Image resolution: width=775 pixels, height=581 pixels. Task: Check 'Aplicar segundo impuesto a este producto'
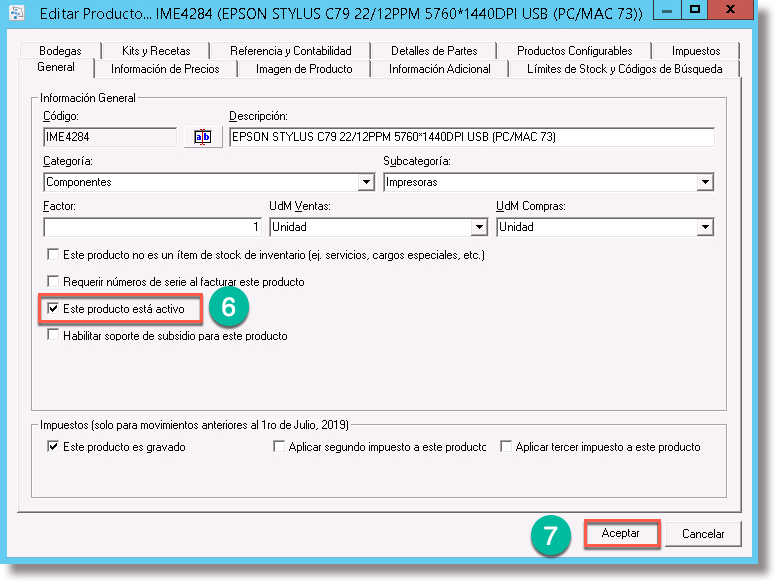[279, 447]
